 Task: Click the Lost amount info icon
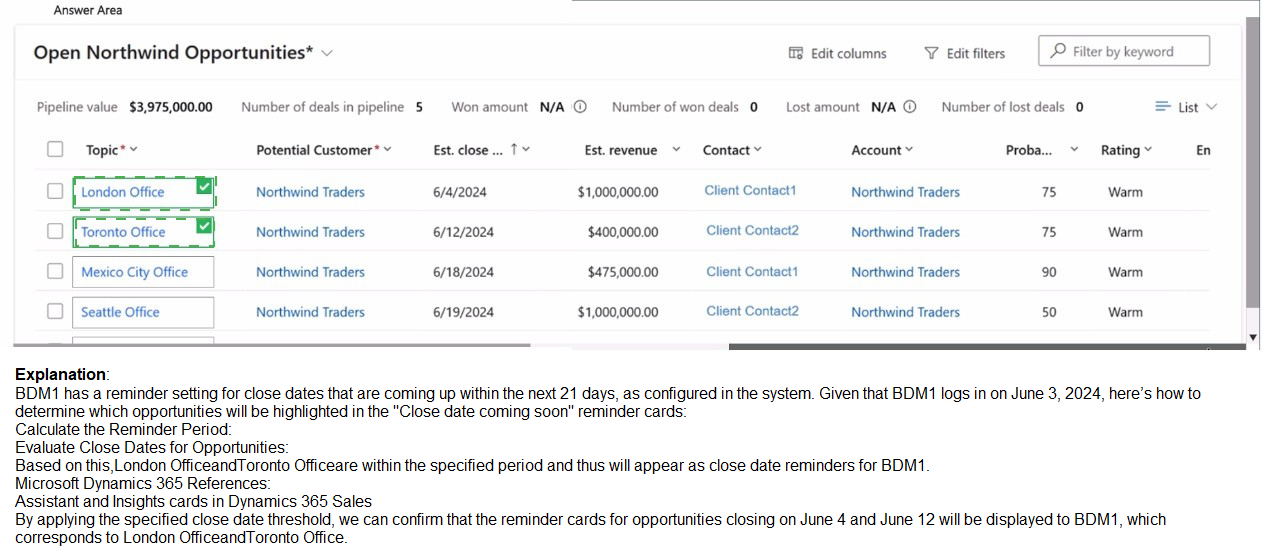coord(909,107)
